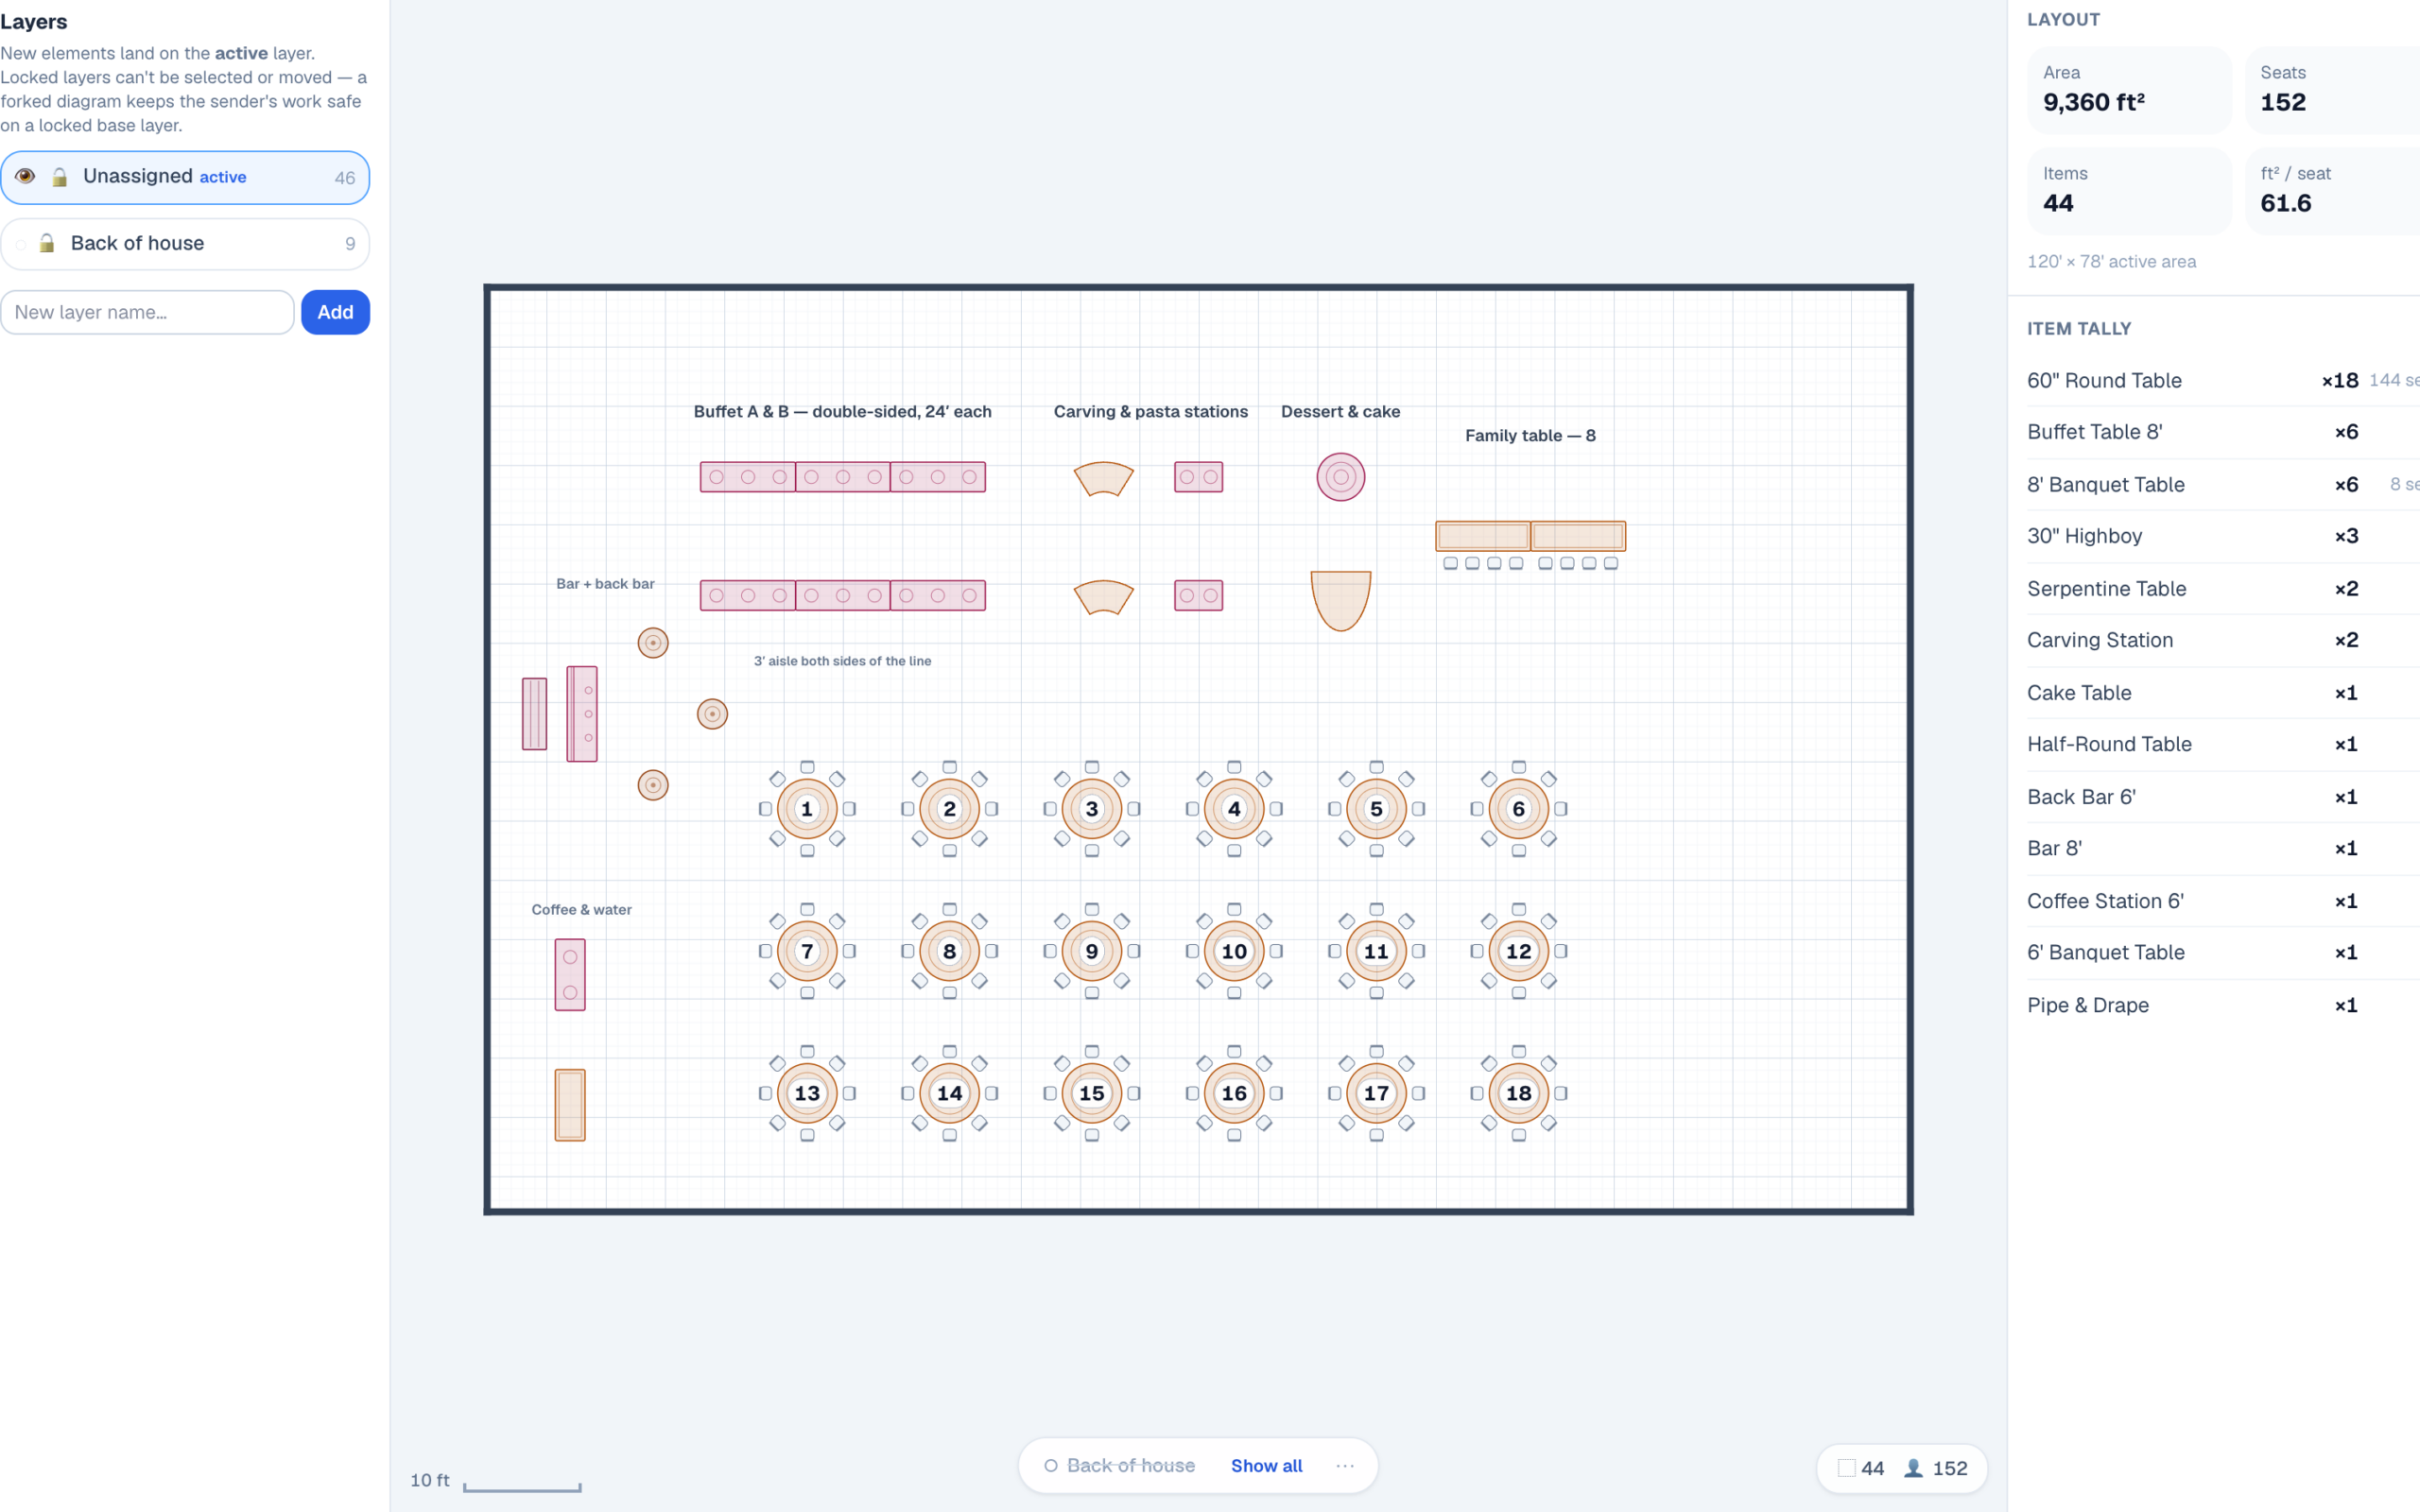
Task: Select round table number 18
Action: coord(1518,1093)
